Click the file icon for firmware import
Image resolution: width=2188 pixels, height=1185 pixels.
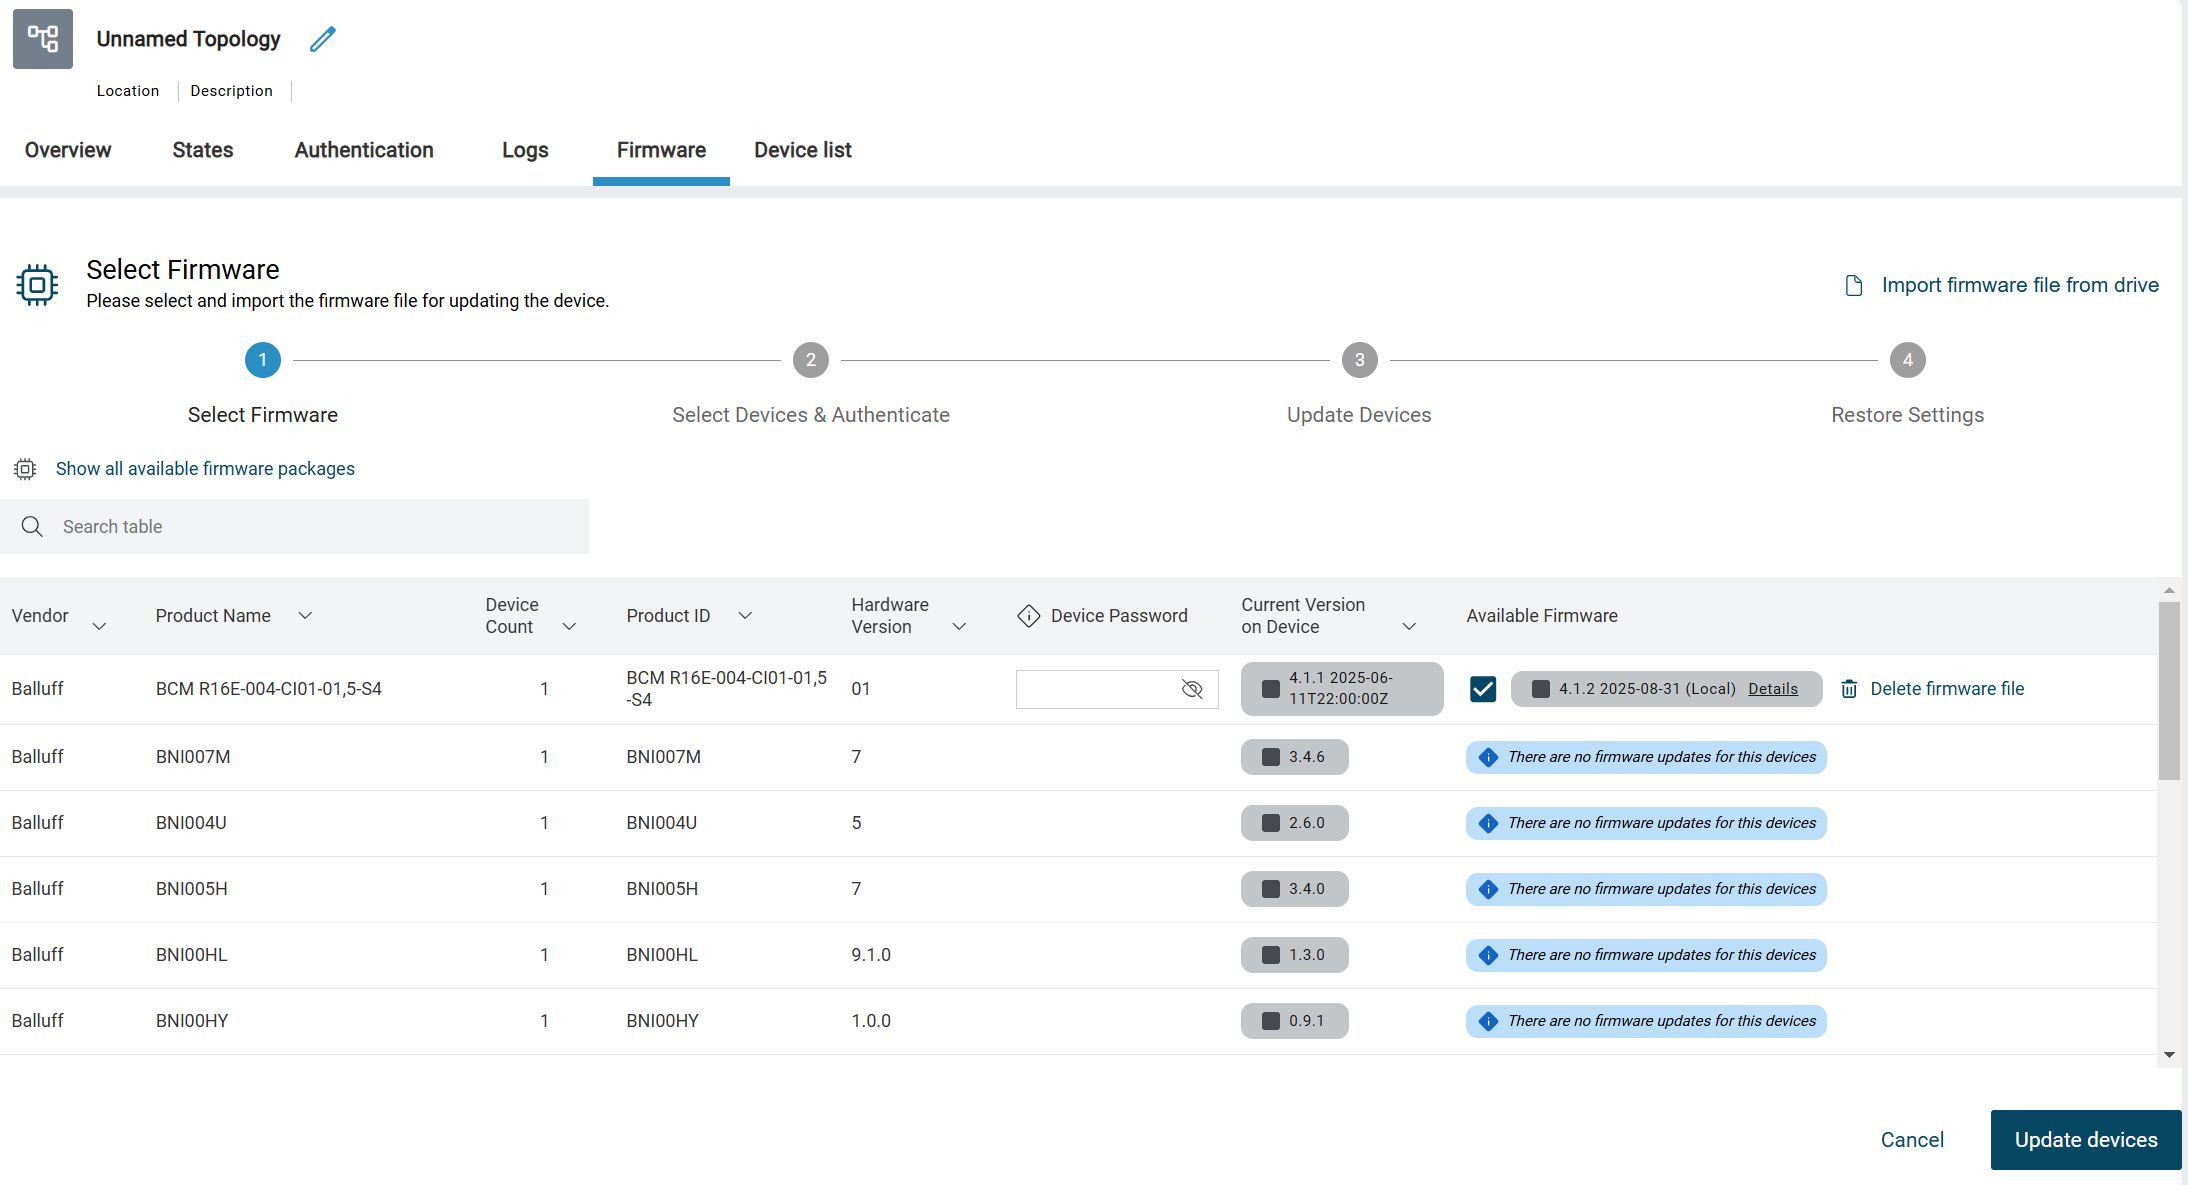click(x=1854, y=286)
